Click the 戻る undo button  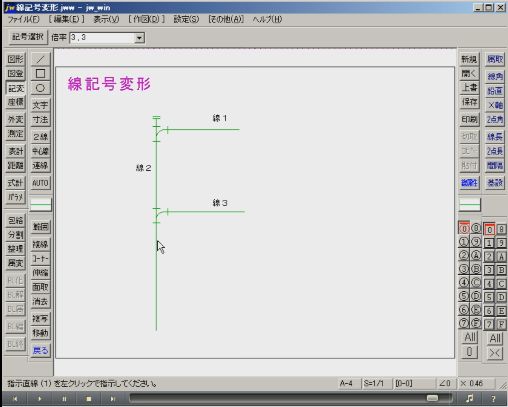tap(40, 350)
